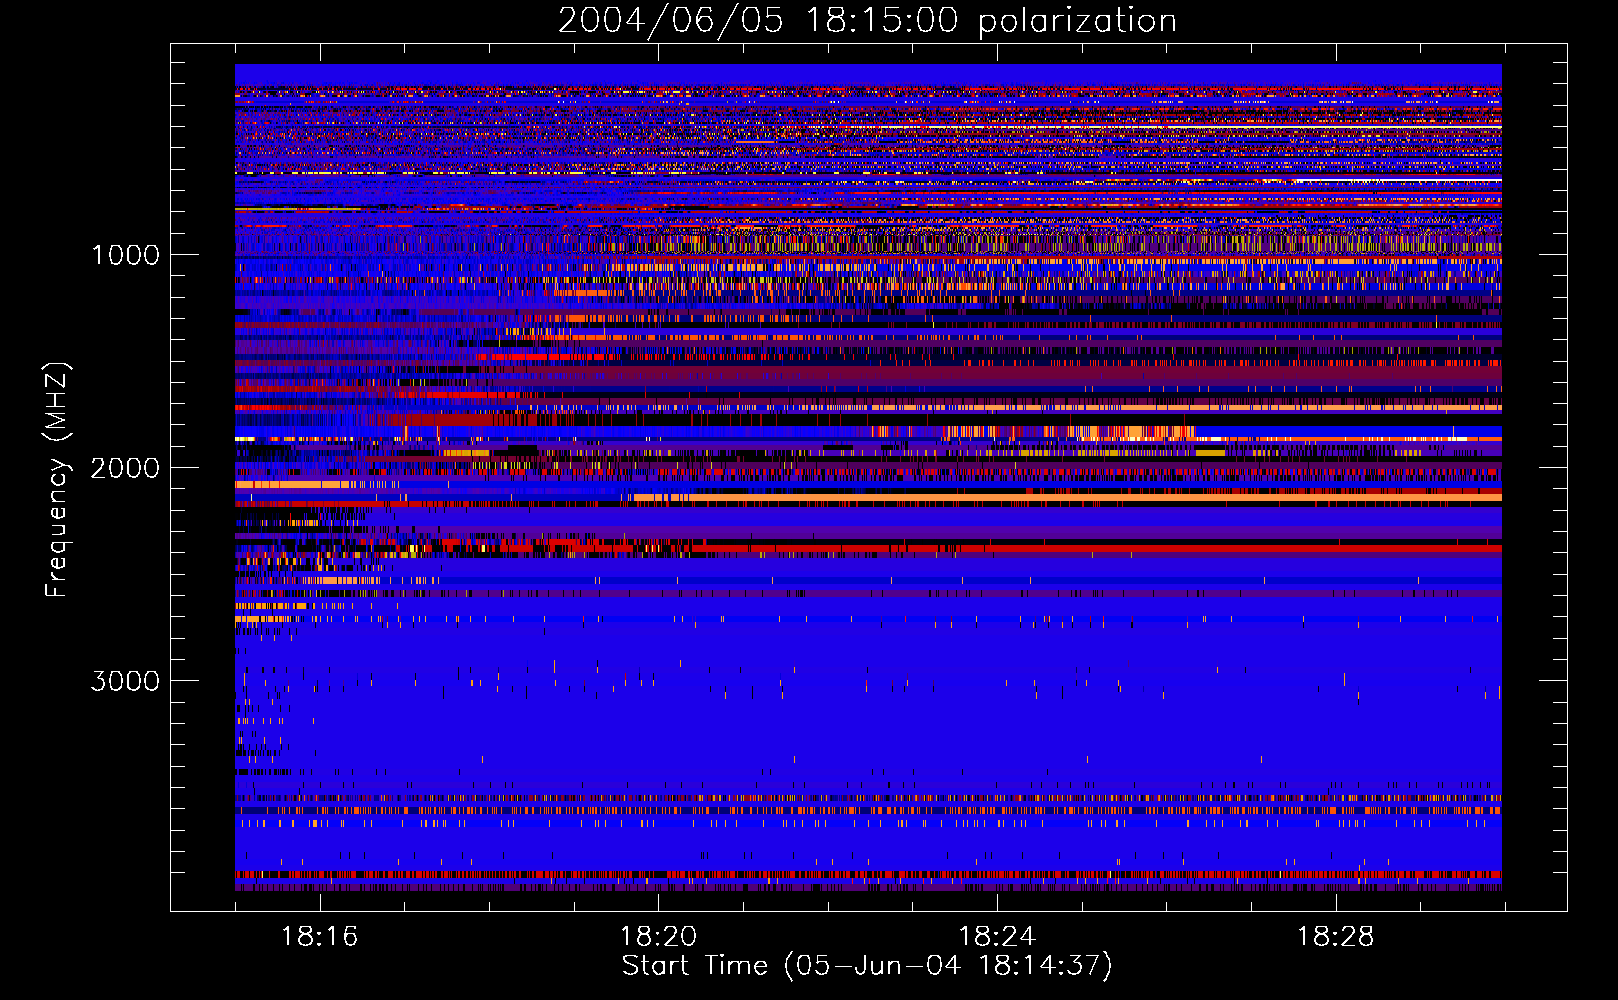Screen dimensions: 1618x1000
Task: Click the 'Frequency (MHZ)' axis title
Action: [x=57, y=480]
